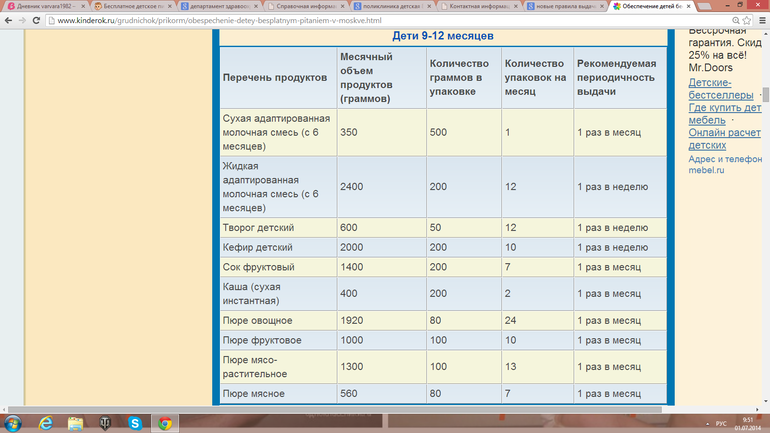Click the 'Творог детский' row label
The height and width of the screenshot is (433, 770).
tap(258, 228)
